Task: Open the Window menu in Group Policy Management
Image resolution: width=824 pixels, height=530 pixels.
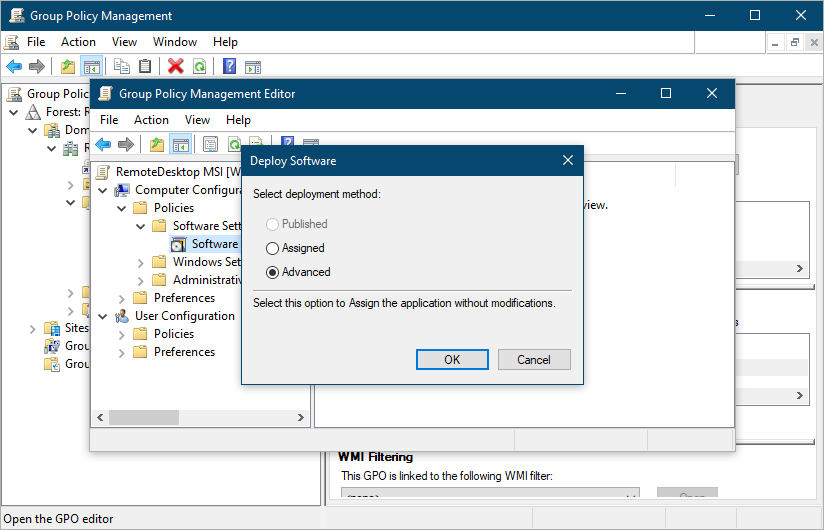Action: 175,42
